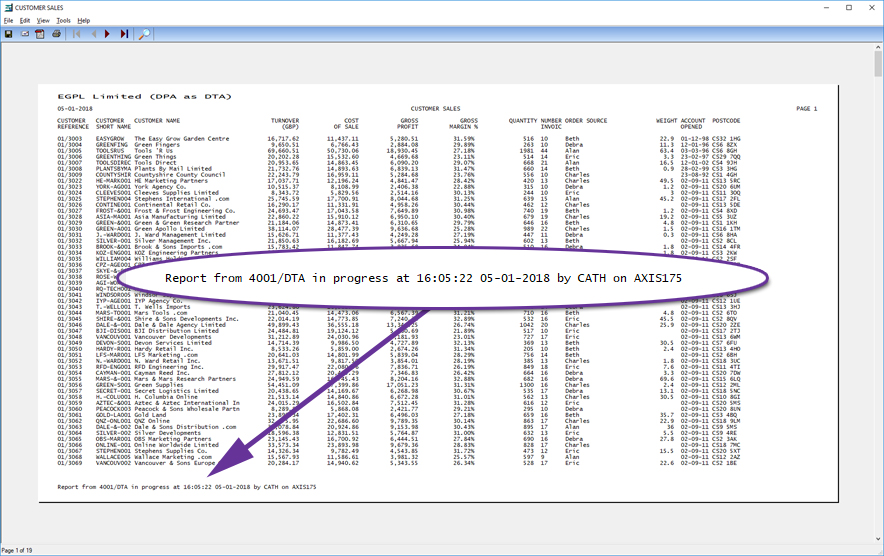This screenshot has width=884, height=556.
Task: Click 'Vancouver Developments' customer name
Action: [x=173, y=337]
